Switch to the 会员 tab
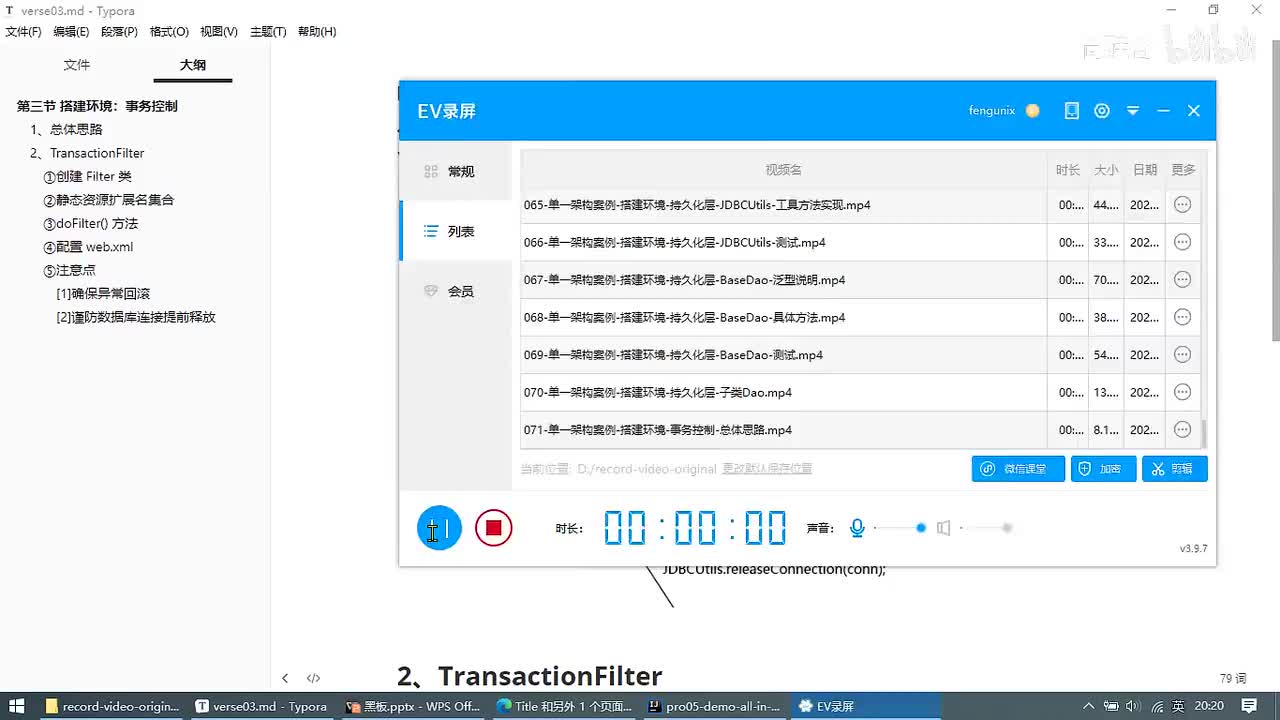 (455, 291)
